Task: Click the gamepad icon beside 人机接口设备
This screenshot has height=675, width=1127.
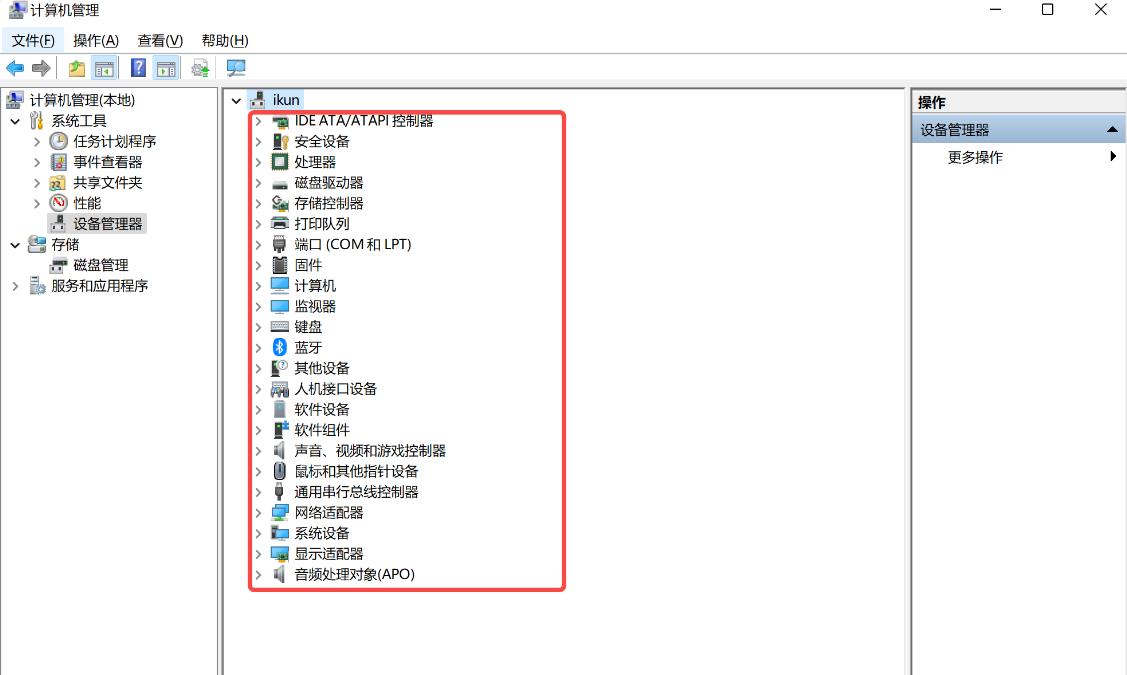Action: coord(280,389)
